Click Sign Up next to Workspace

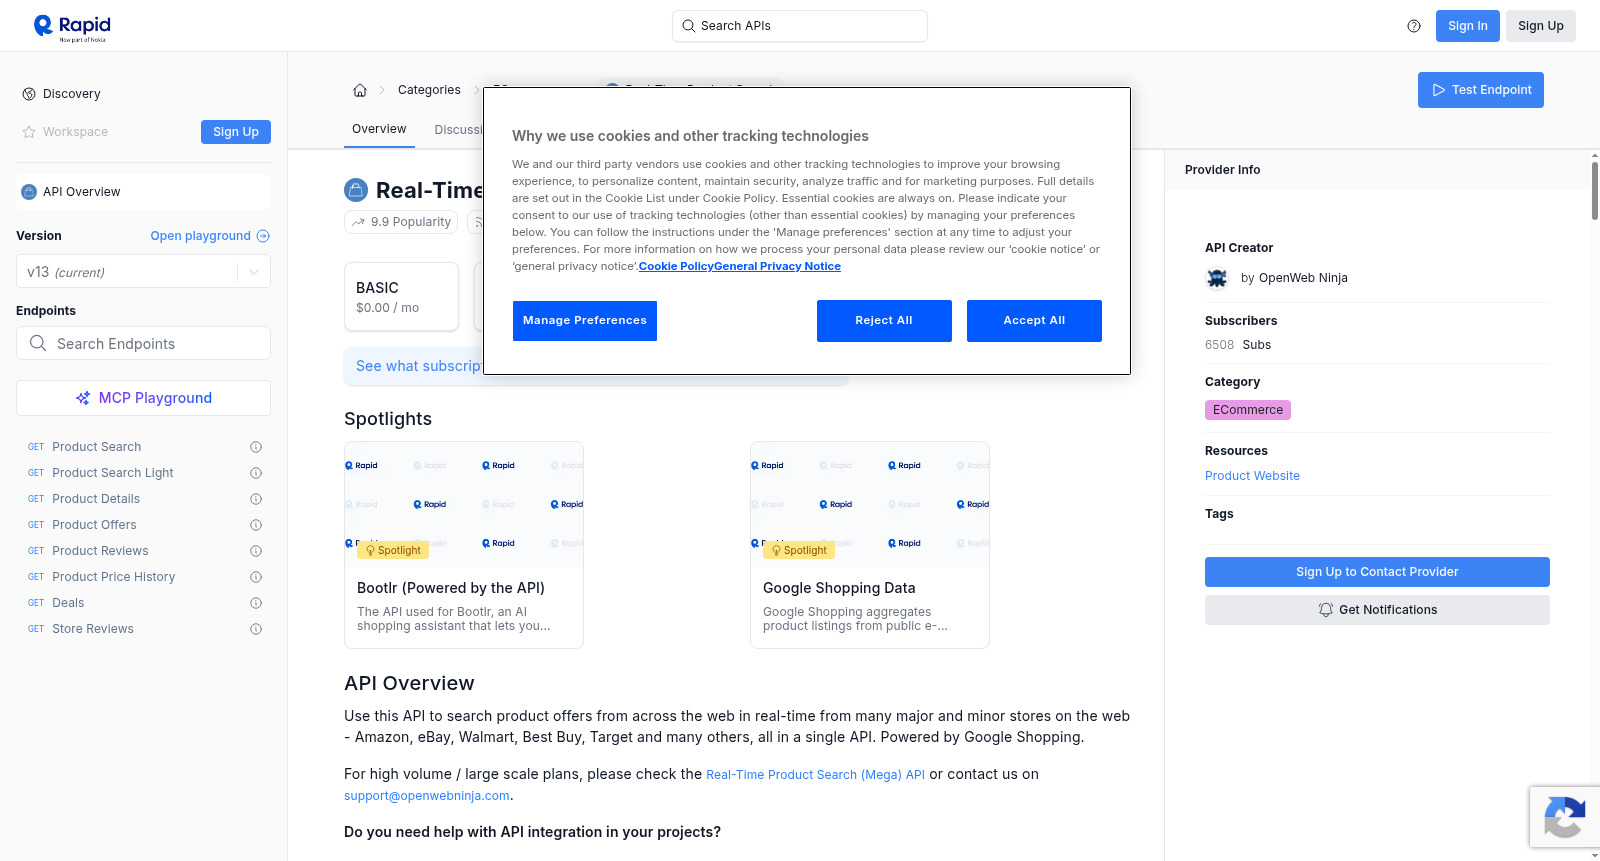[236, 132]
